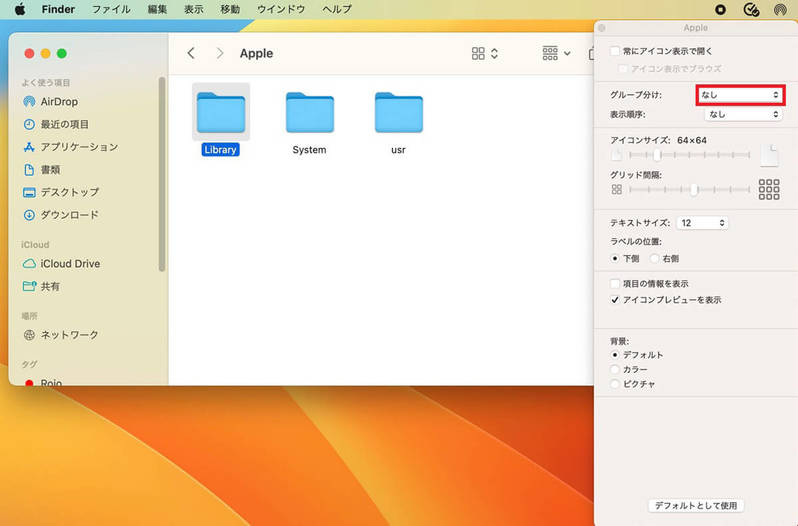
Task: Click the checkmark status icon in menu bar
Action: (x=751, y=9)
